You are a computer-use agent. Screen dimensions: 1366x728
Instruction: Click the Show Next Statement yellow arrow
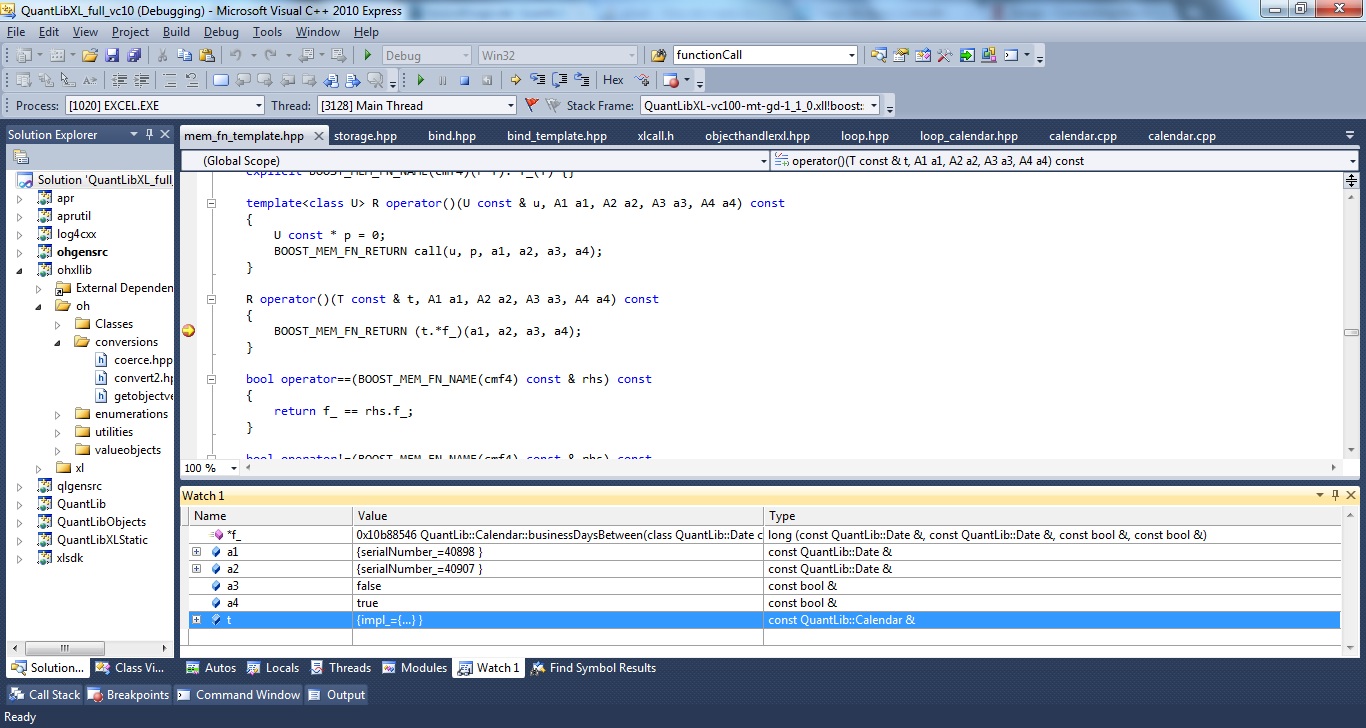[516, 80]
